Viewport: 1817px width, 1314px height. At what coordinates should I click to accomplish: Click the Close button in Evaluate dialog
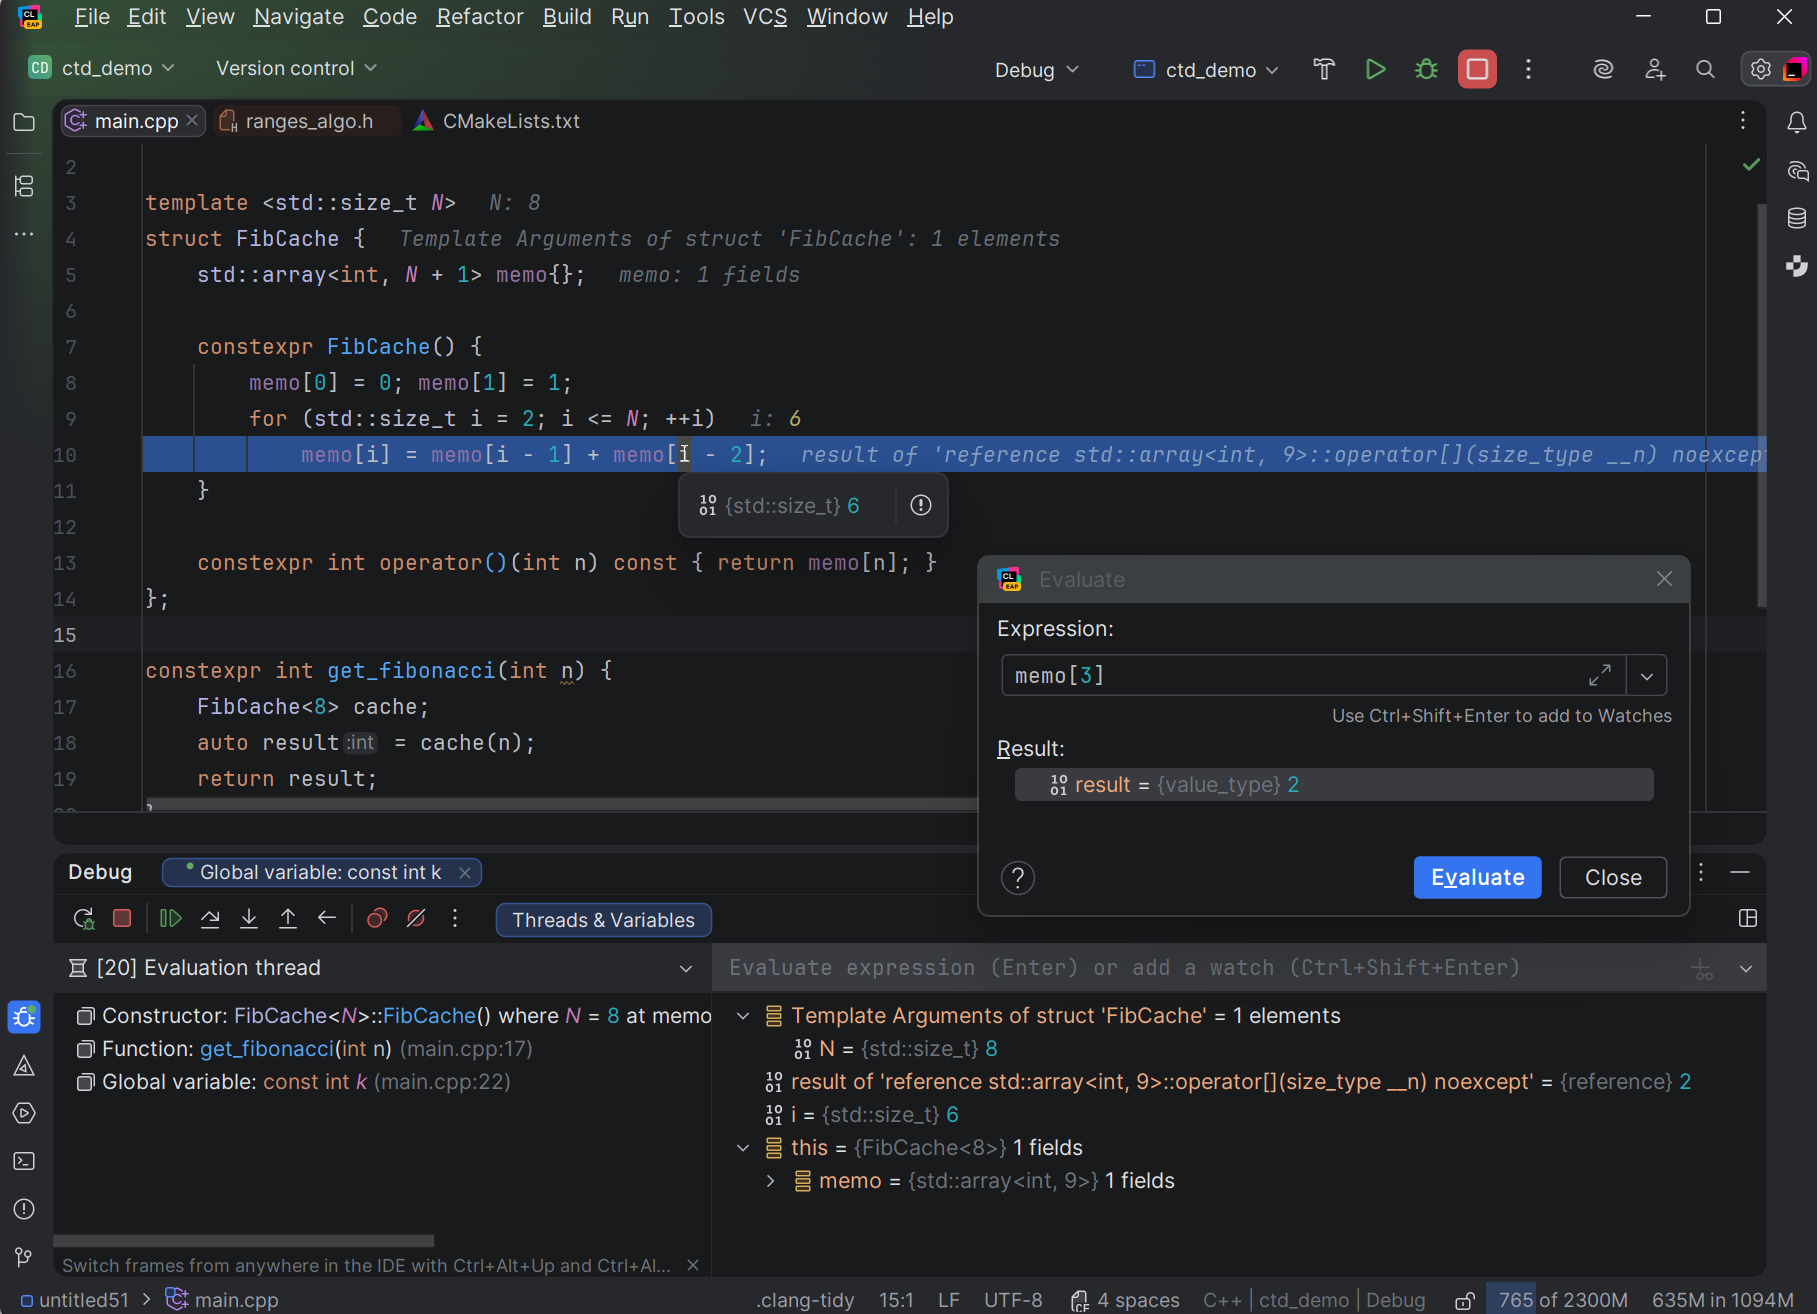tap(1612, 878)
